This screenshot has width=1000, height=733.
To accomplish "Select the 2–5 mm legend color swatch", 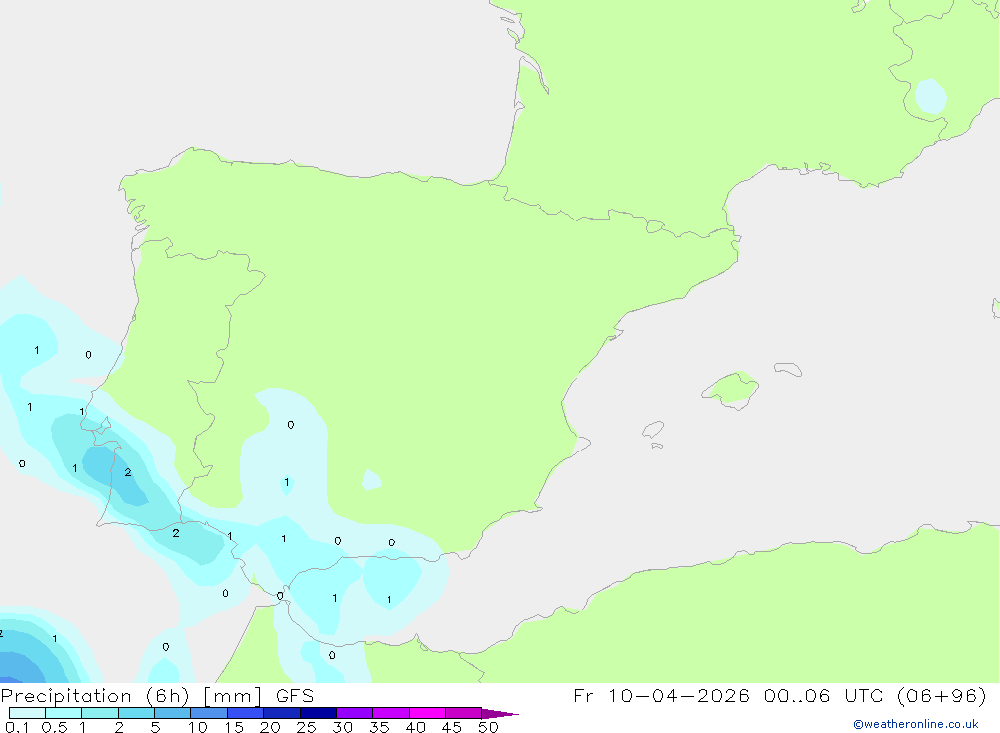I will (x=136, y=713).
